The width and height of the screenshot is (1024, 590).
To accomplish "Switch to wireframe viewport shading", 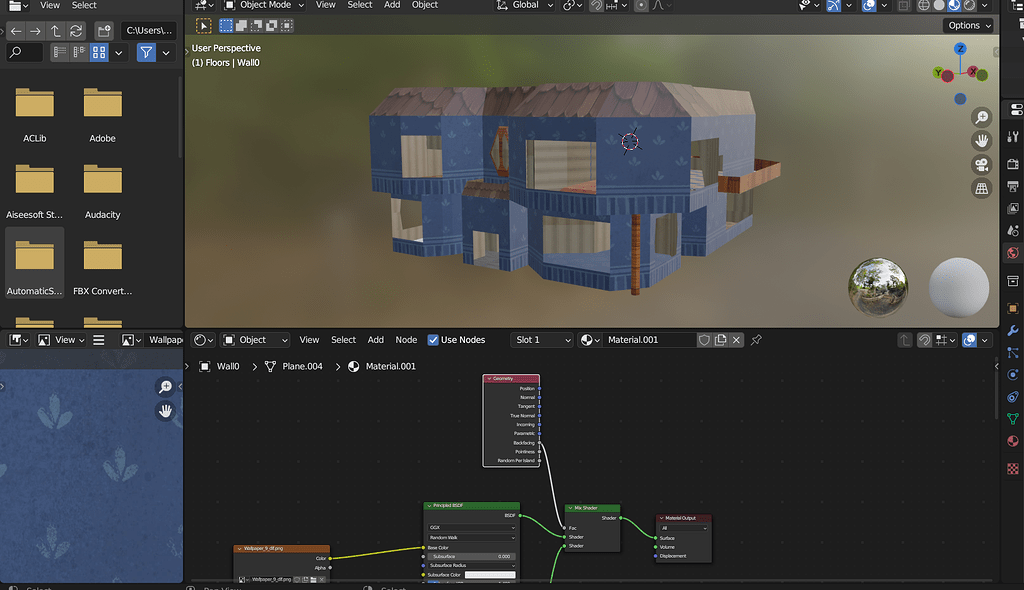I will coord(923,5).
